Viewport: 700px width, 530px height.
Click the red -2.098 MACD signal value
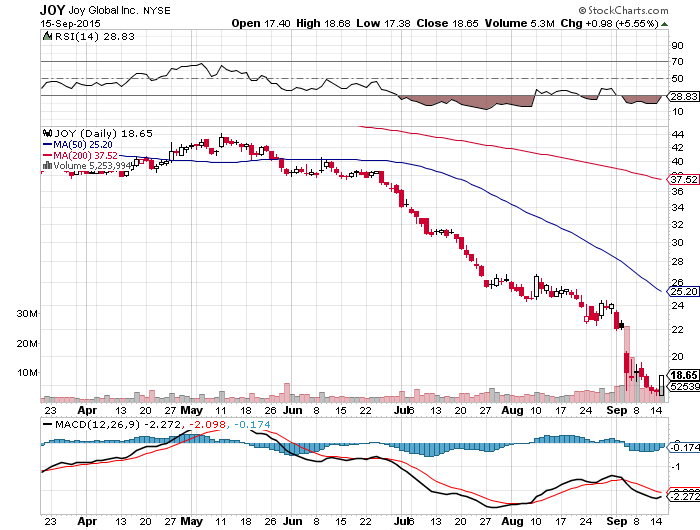coord(208,424)
